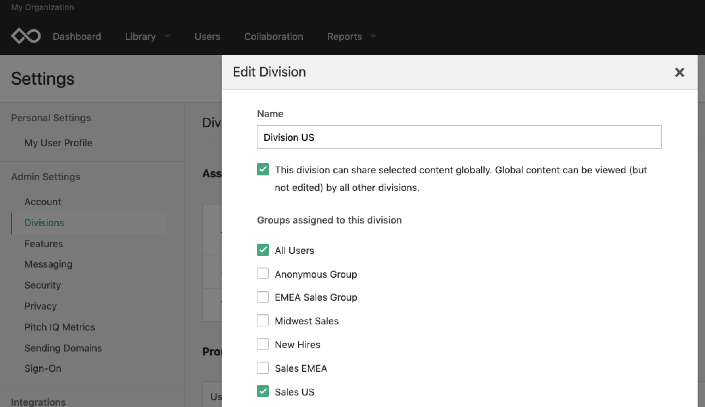Open Account admin settings

point(43,202)
